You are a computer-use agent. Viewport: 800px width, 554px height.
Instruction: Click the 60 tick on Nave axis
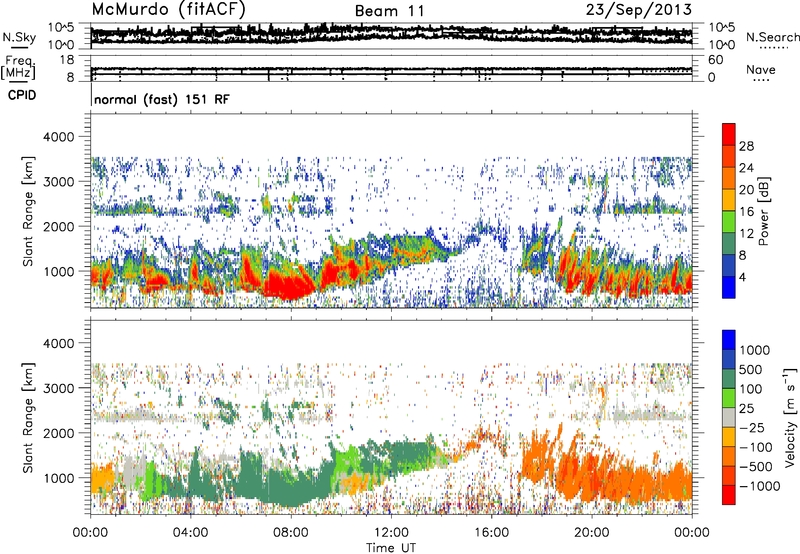click(x=716, y=60)
